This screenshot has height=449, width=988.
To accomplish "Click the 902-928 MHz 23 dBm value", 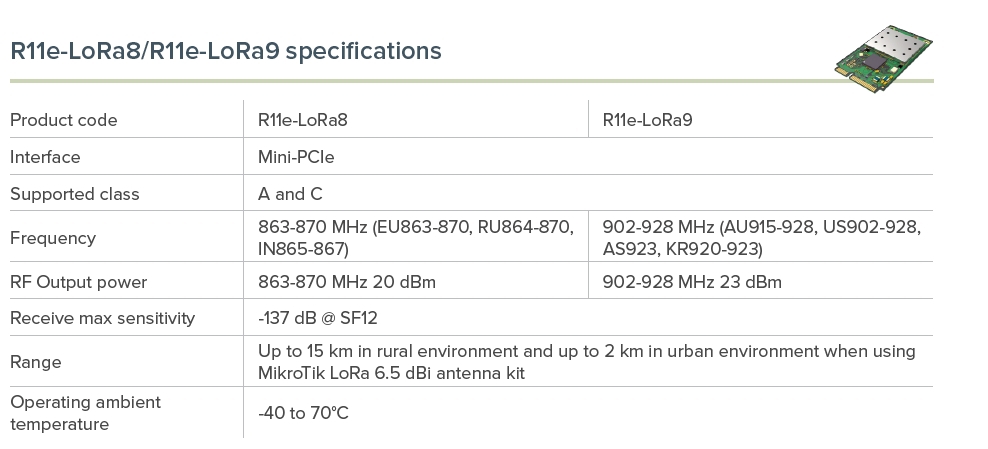I will click(x=692, y=282).
